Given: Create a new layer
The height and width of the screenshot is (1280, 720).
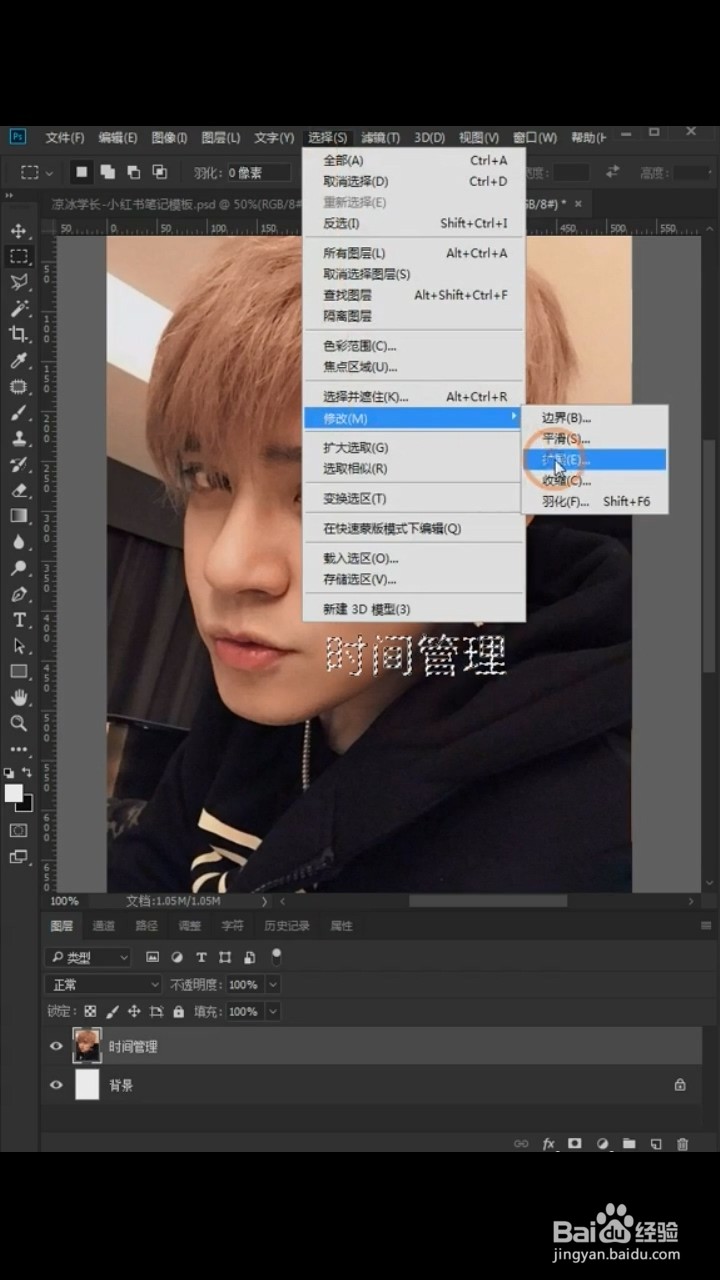Looking at the screenshot, I should pos(656,1143).
